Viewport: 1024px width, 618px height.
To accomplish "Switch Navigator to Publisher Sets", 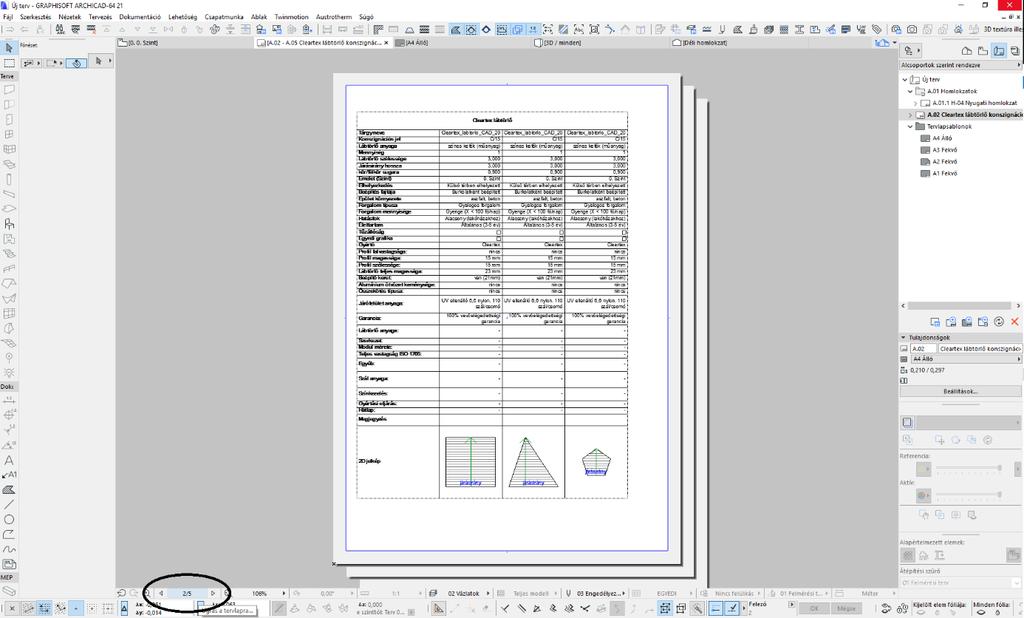I will coord(1015,50).
